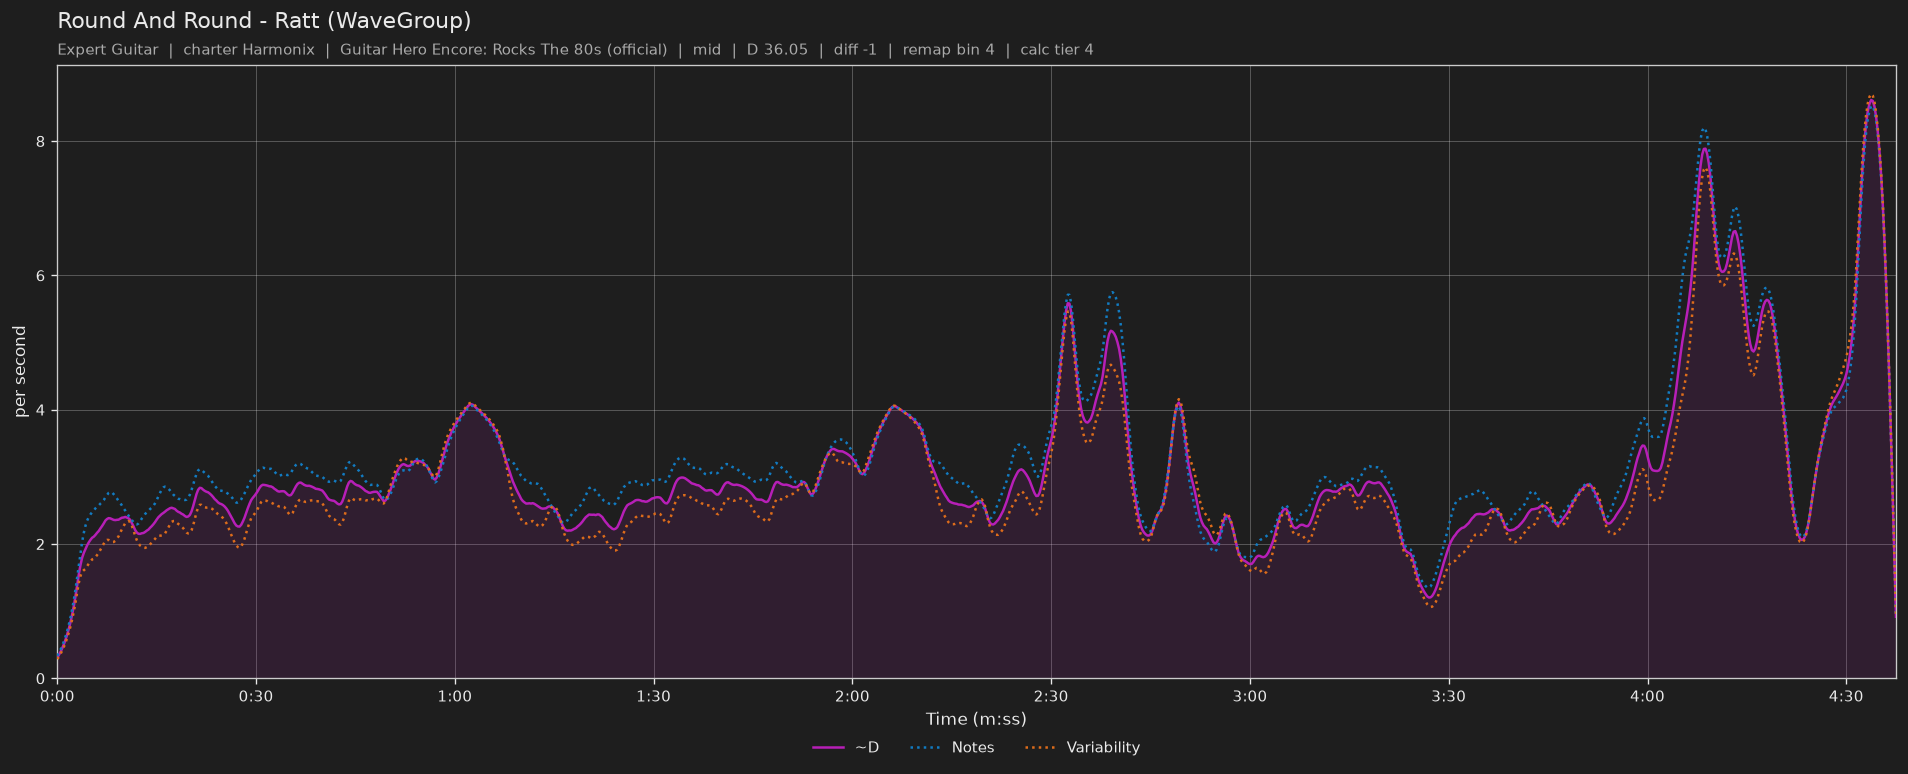
Task: Select the "Variability" legend label
Action: tap(1103, 748)
